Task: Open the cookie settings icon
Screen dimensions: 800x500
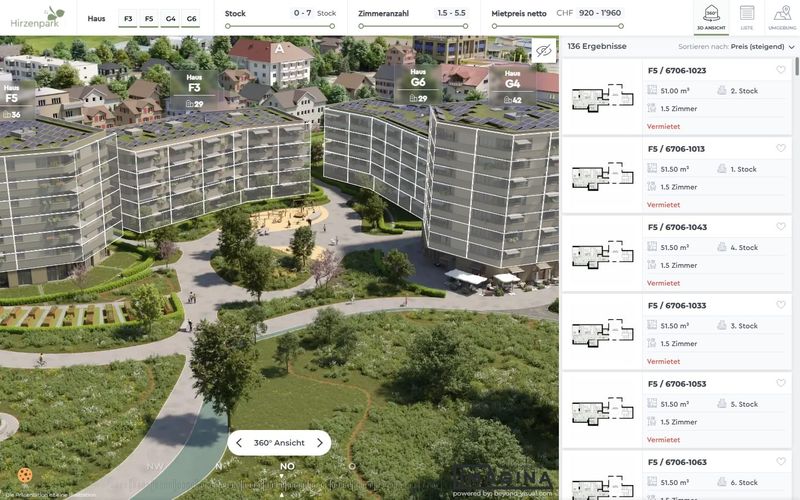Action: click(24, 475)
